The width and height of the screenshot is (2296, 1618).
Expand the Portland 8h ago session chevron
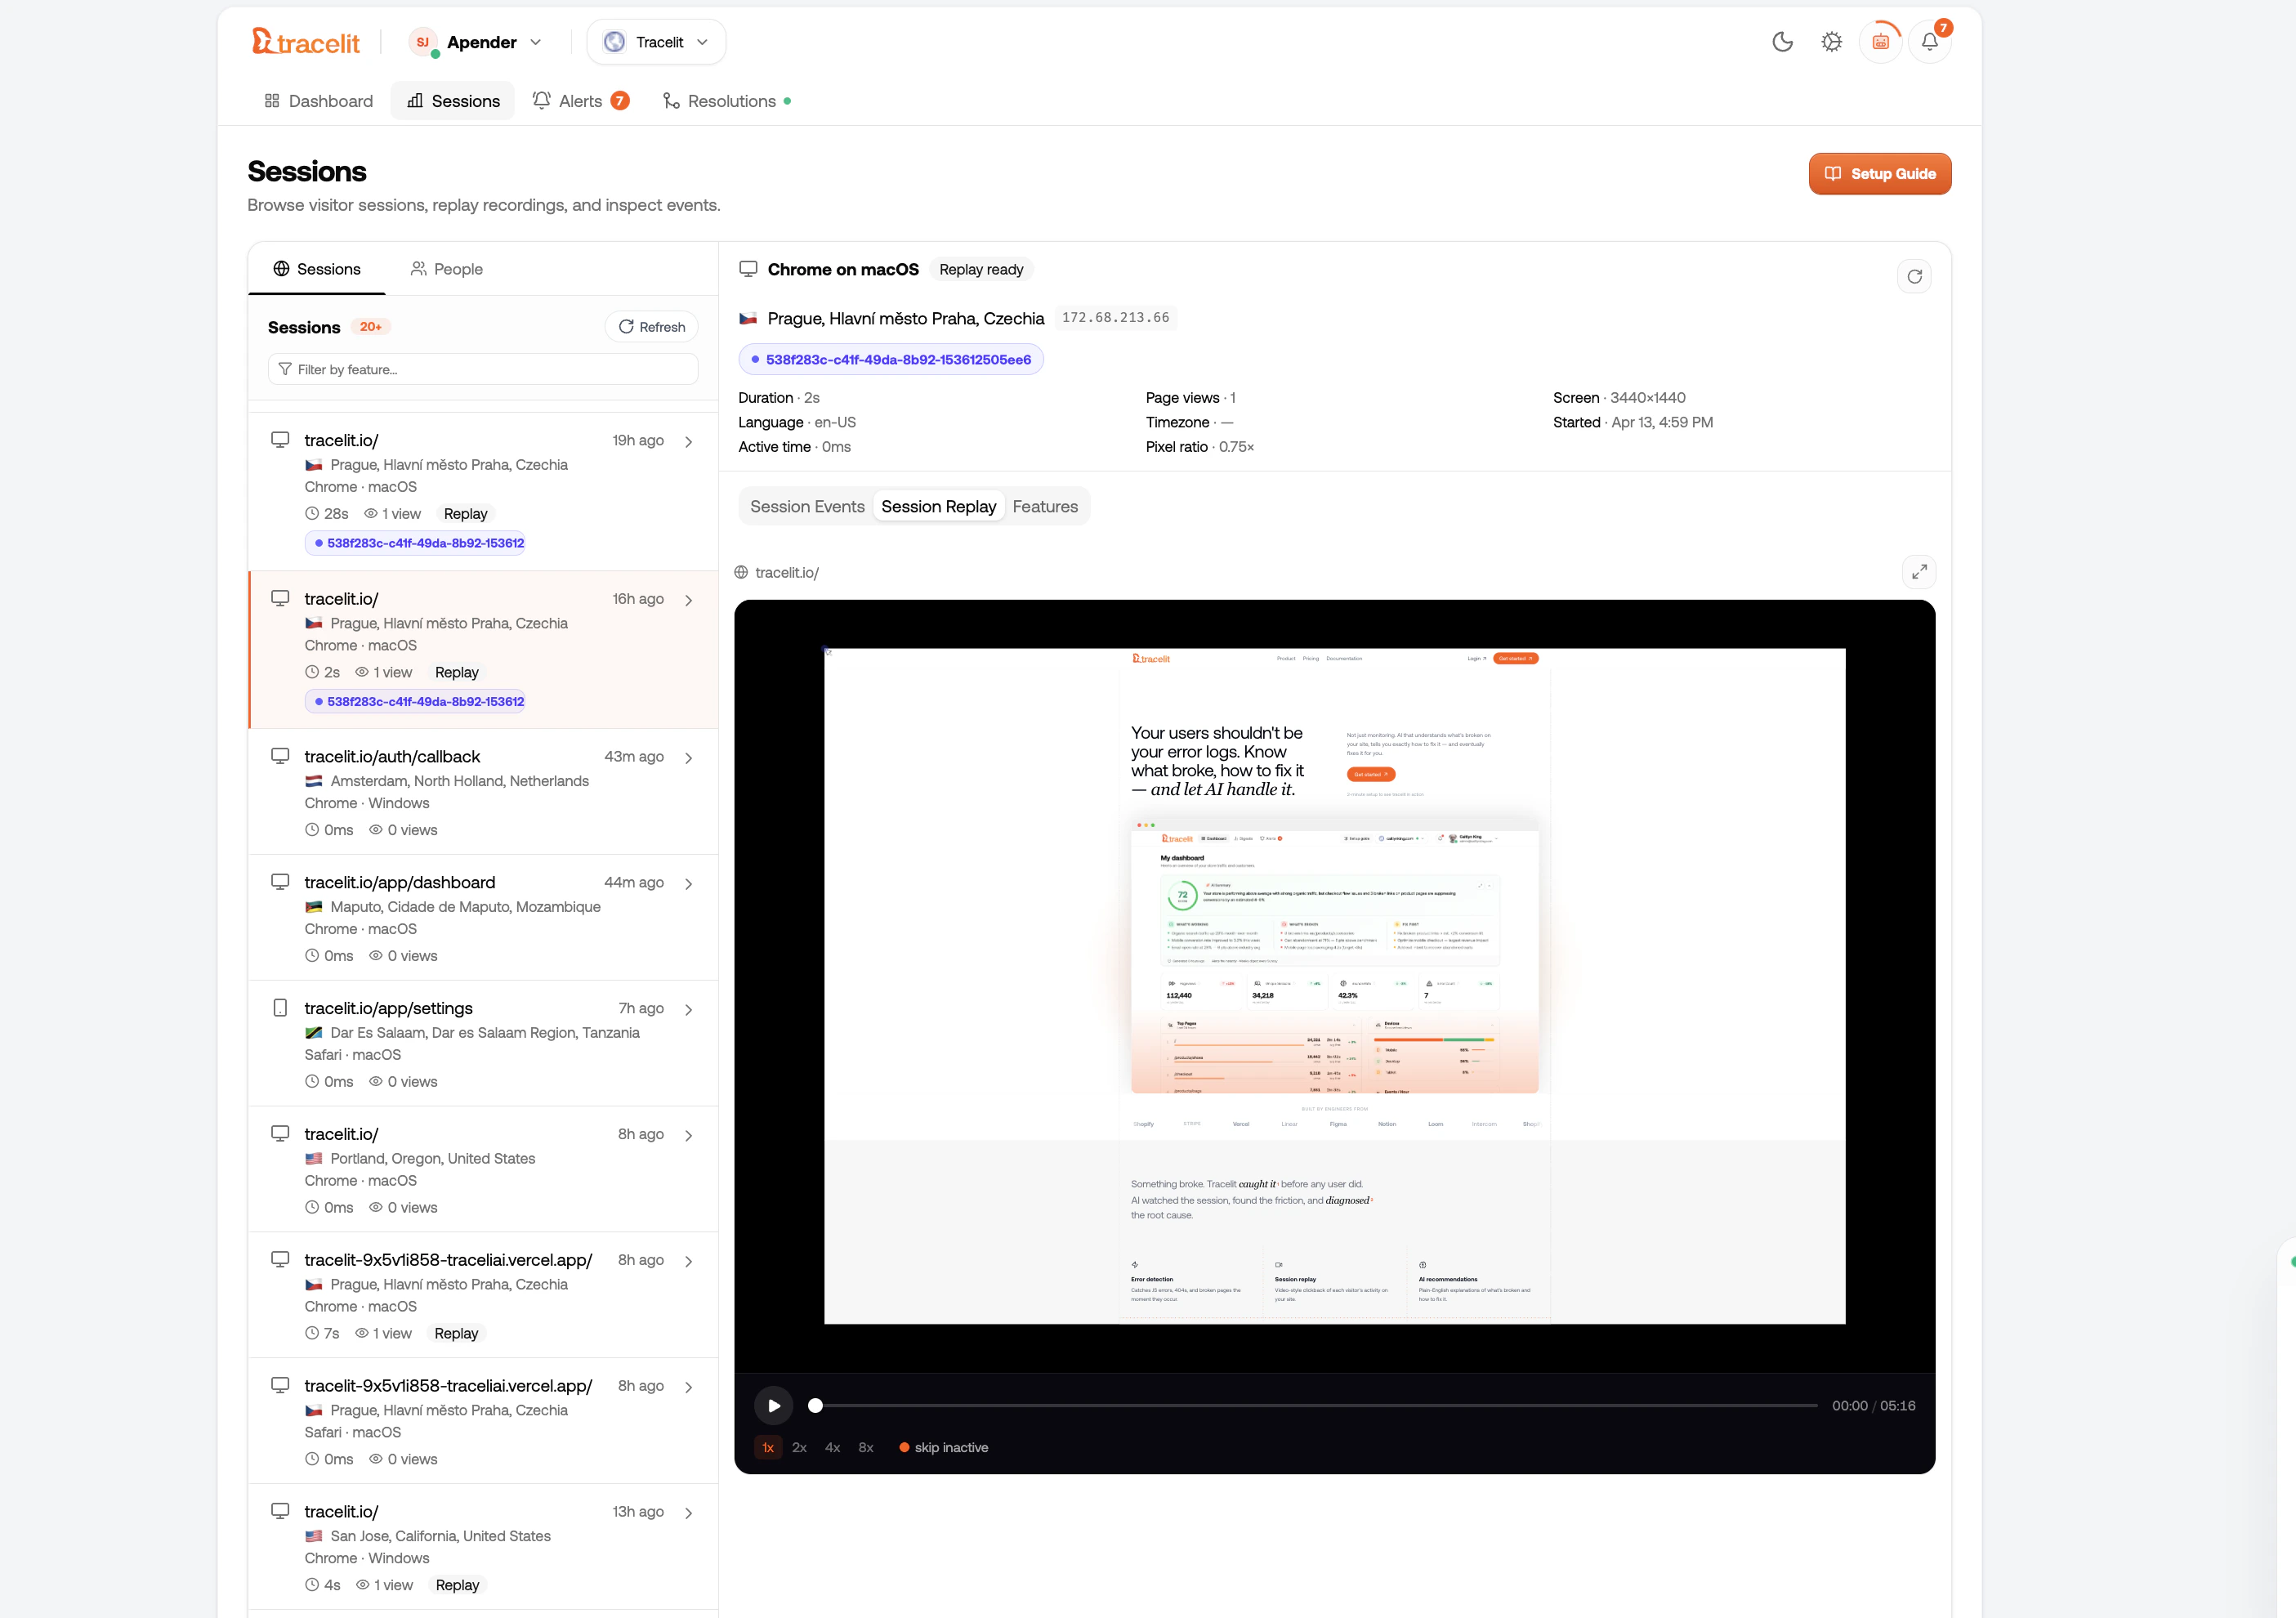point(689,1136)
